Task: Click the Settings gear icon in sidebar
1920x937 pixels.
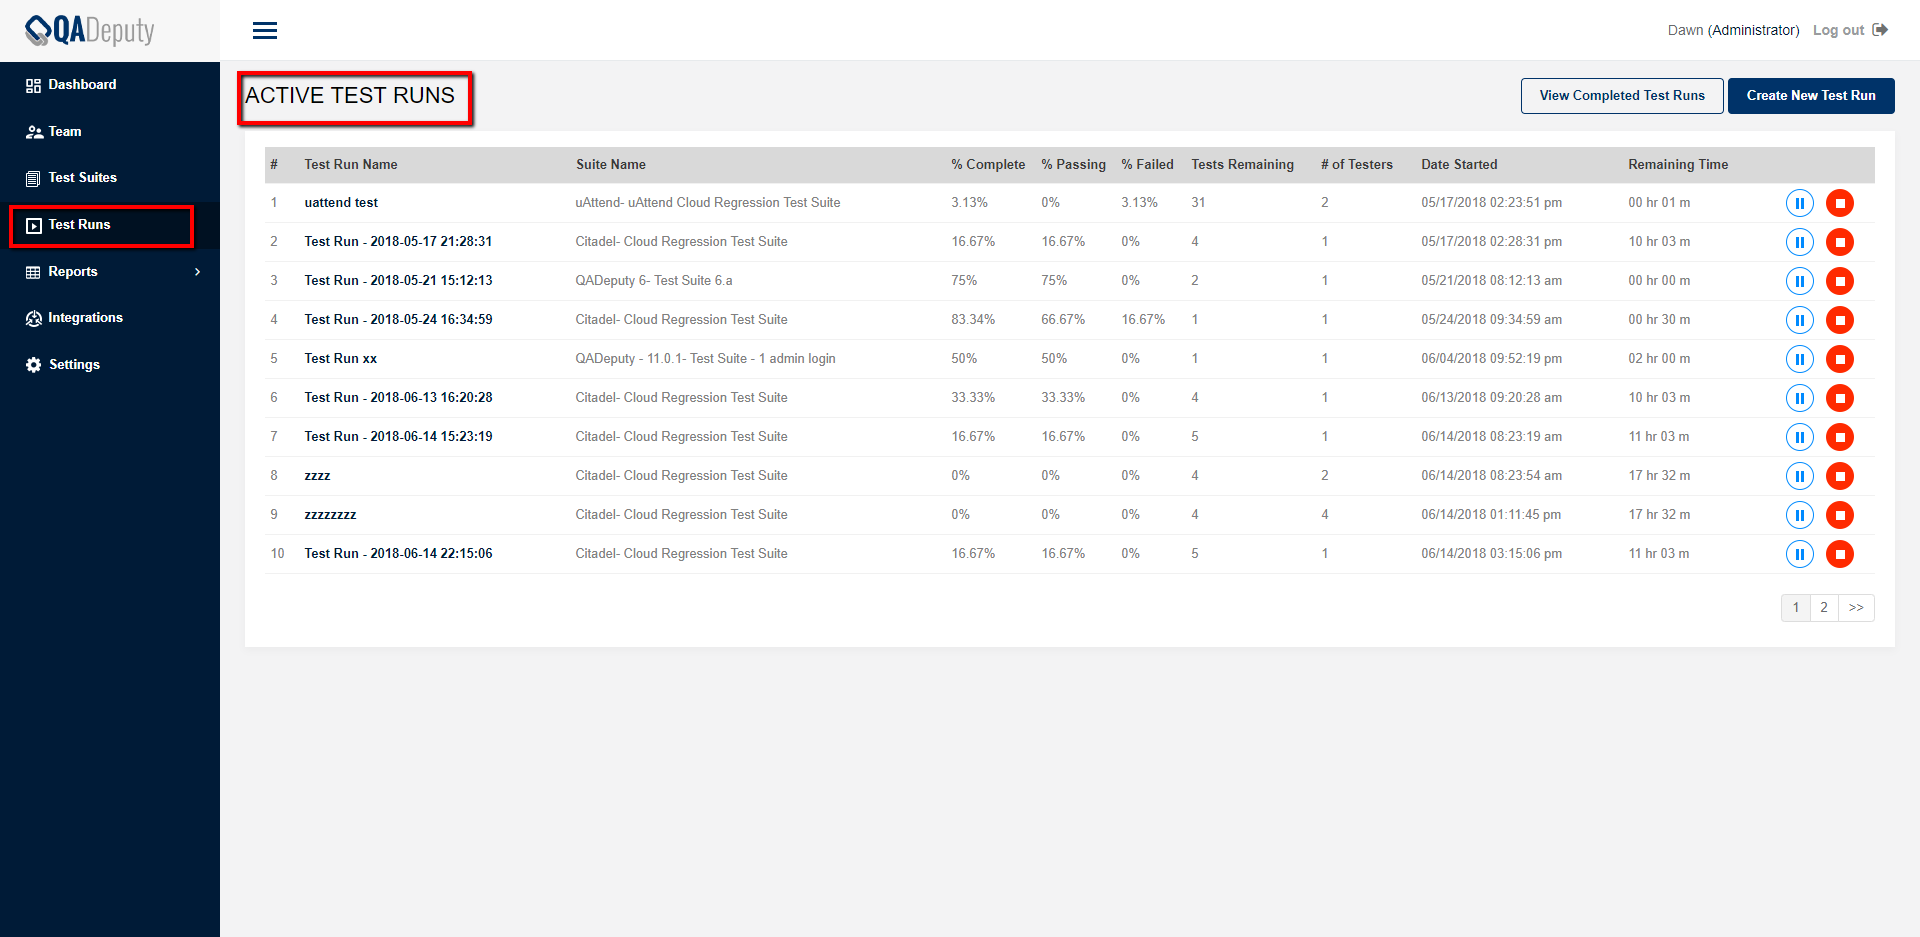Action: point(34,365)
